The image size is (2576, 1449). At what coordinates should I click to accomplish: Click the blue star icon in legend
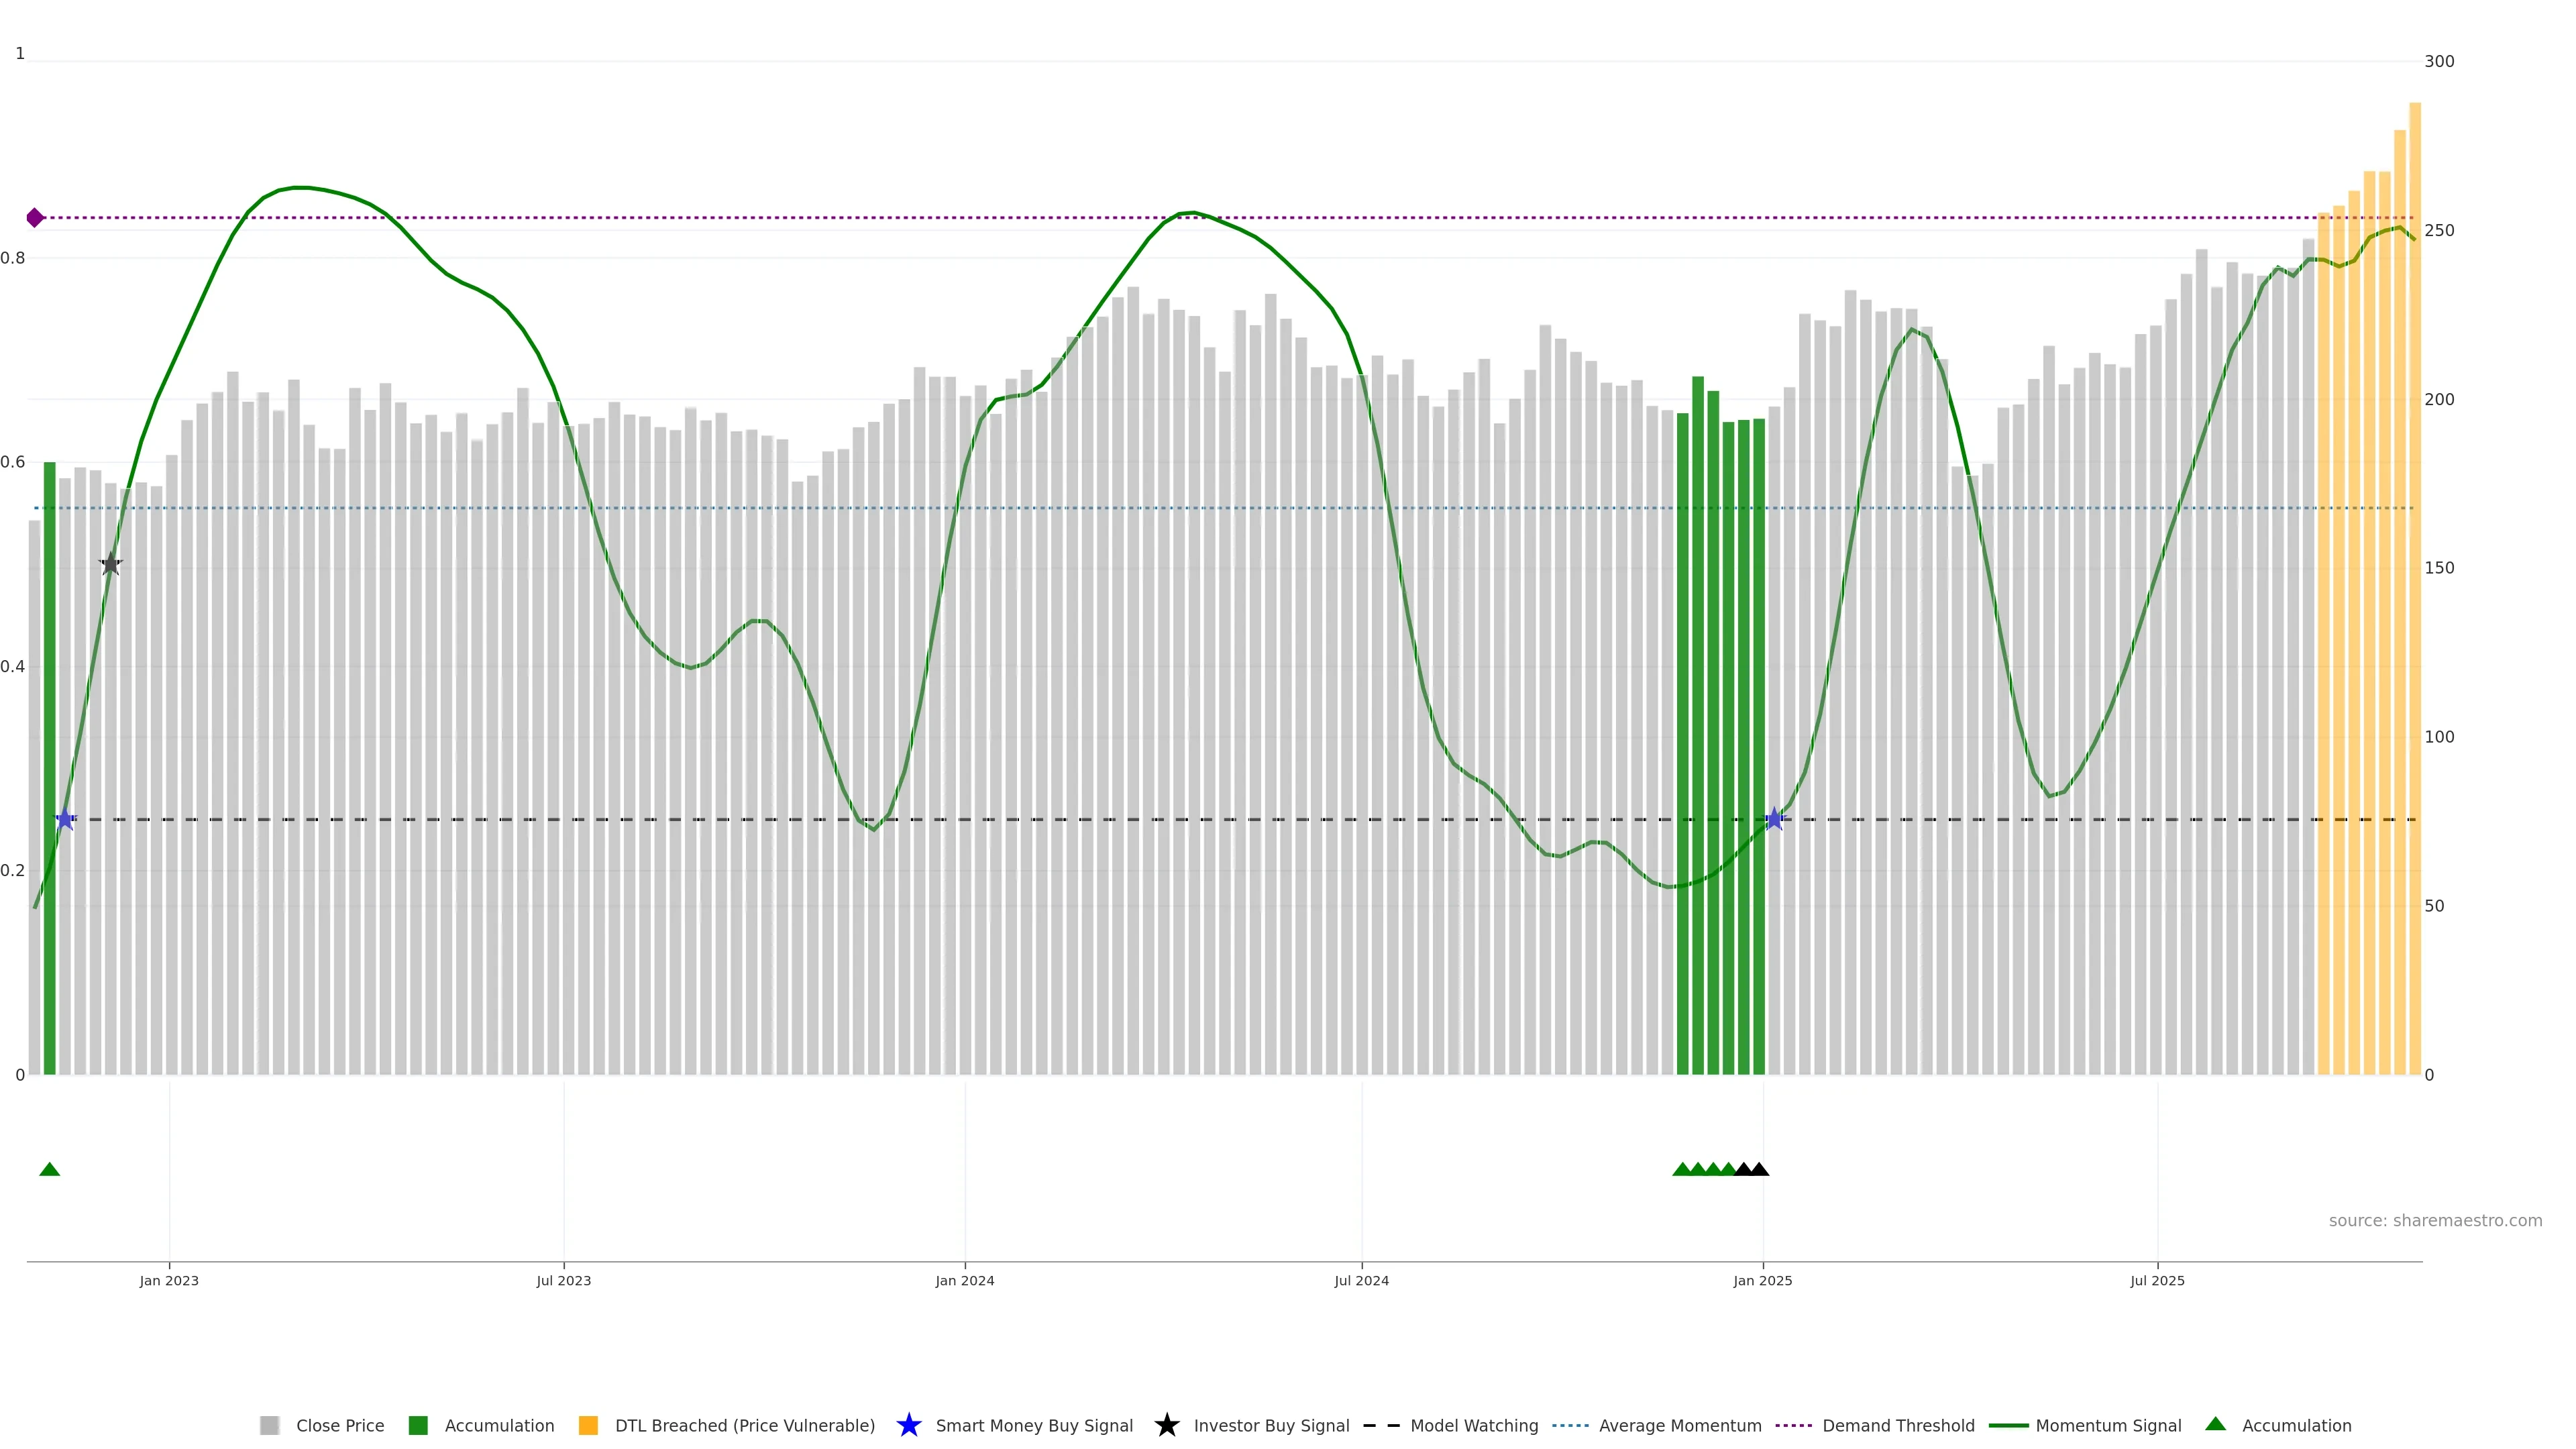[x=908, y=1425]
